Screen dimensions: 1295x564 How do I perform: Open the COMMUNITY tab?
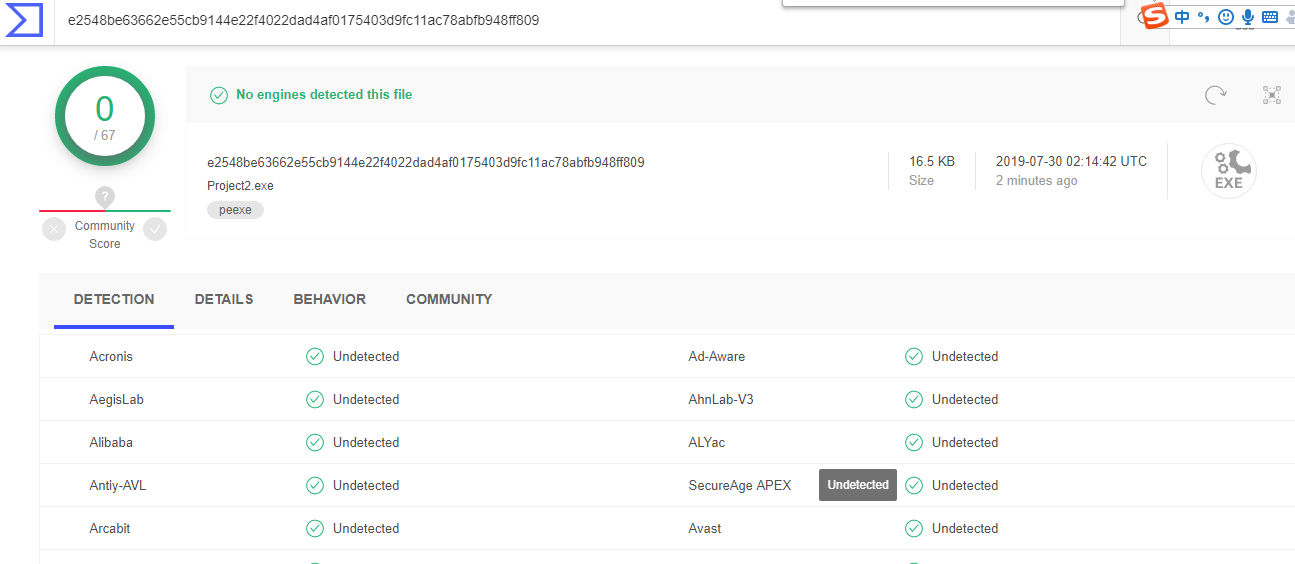(449, 299)
